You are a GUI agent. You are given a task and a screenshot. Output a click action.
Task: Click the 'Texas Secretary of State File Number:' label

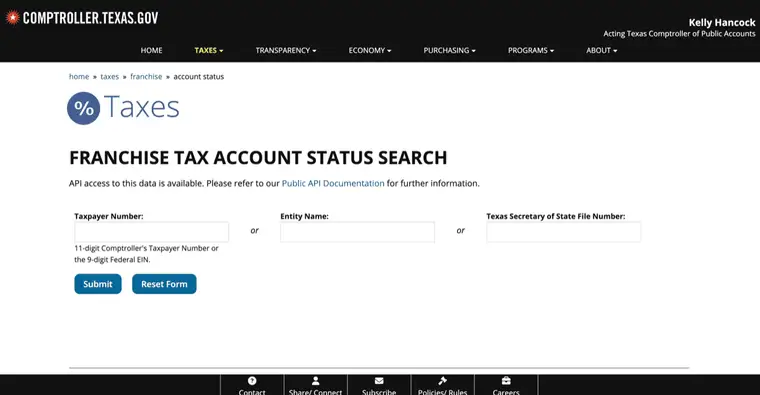(556, 216)
